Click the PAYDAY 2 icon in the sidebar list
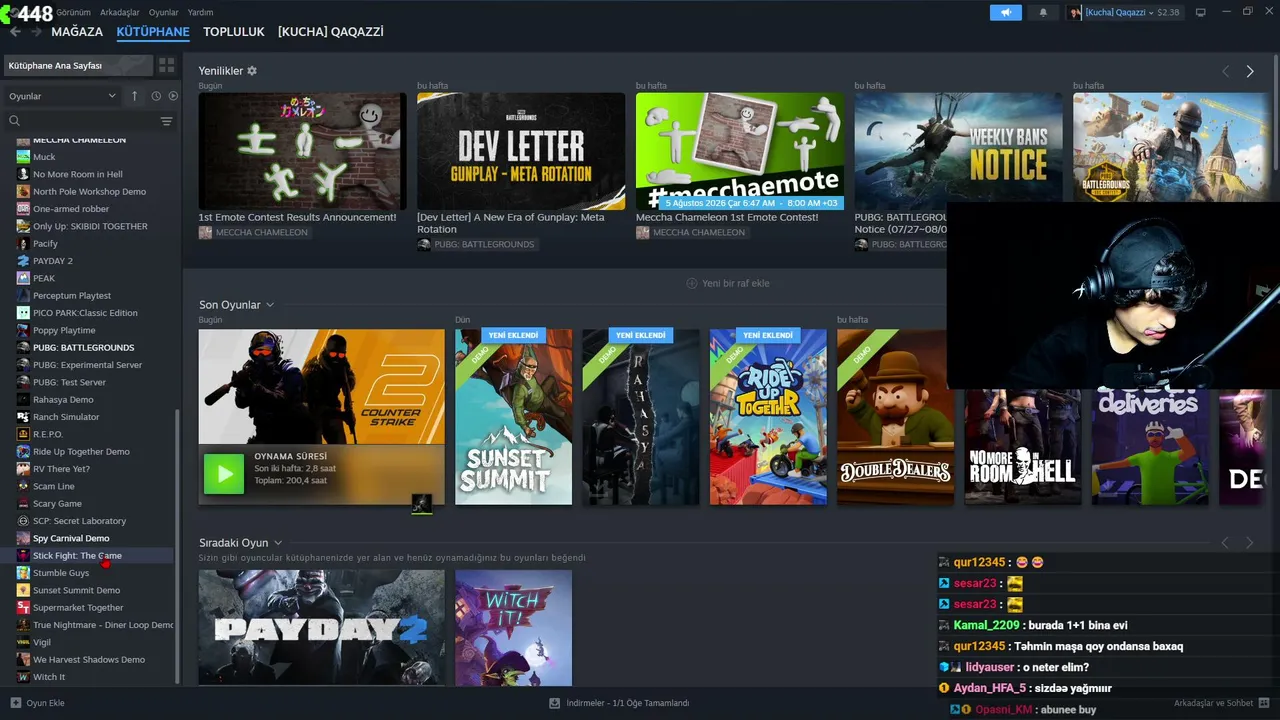This screenshot has width=1280, height=720. coord(23,261)
